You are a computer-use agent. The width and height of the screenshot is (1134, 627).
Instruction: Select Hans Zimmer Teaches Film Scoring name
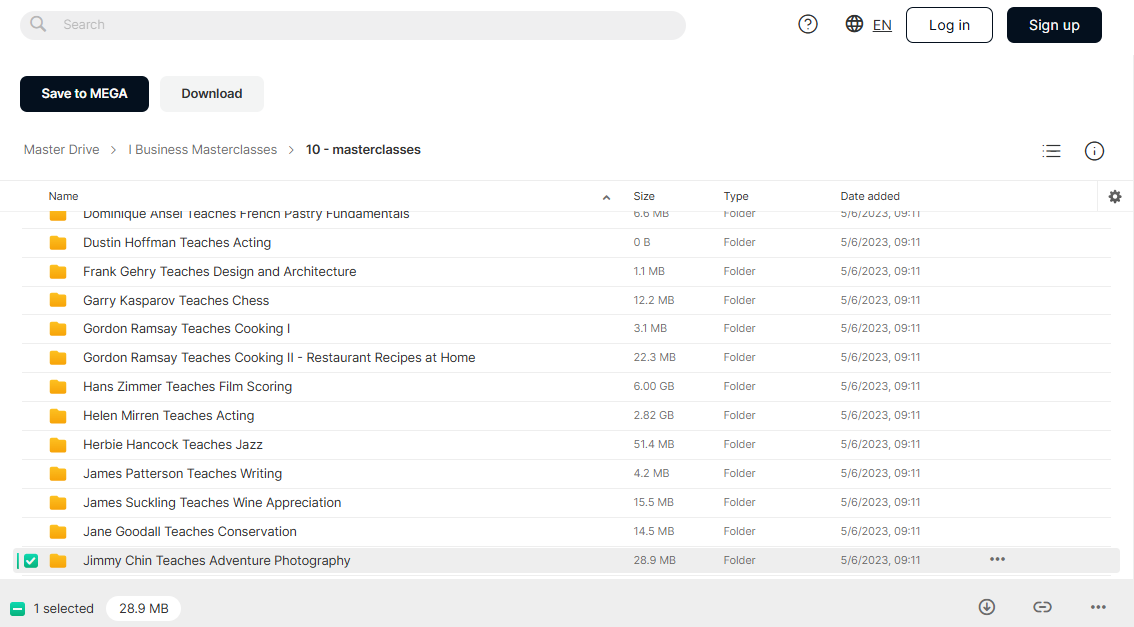point(187,386)
